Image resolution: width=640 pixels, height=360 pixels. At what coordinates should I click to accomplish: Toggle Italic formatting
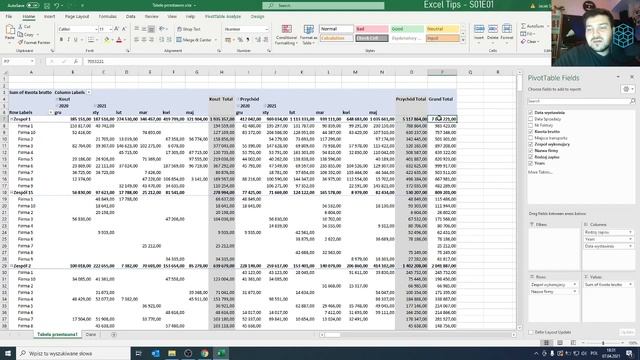tap(68, 40)
